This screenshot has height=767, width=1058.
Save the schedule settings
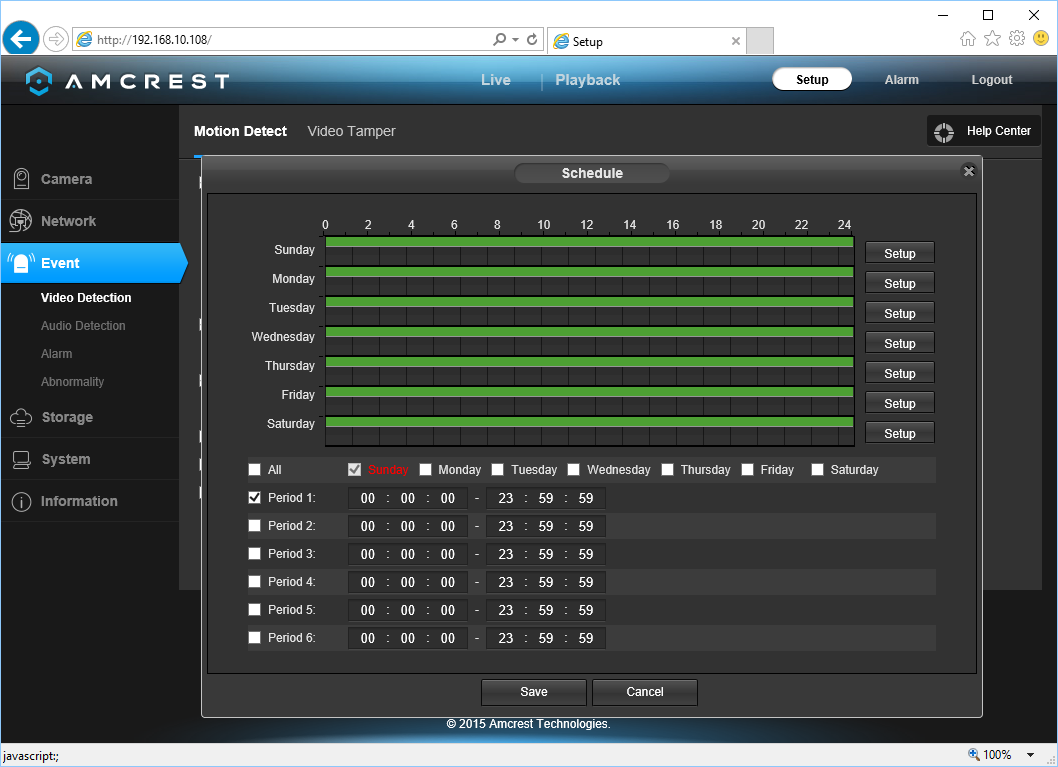point(533,692)
